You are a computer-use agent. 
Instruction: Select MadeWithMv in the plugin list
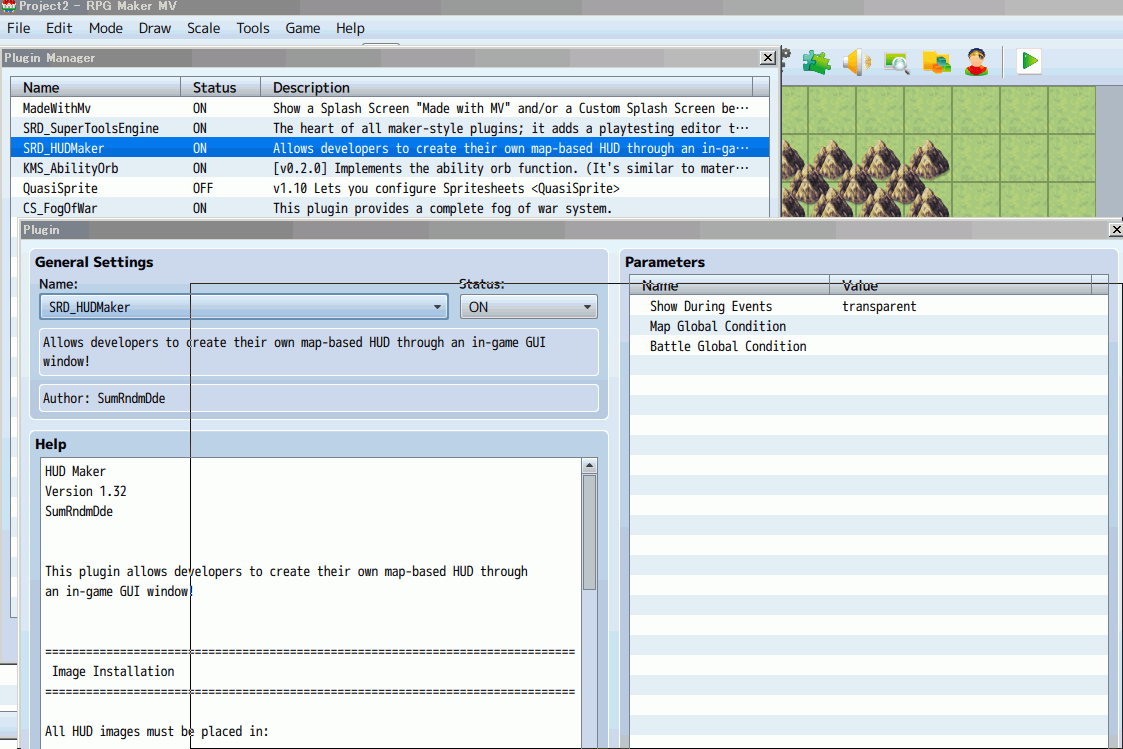click(x=390, y=108)
